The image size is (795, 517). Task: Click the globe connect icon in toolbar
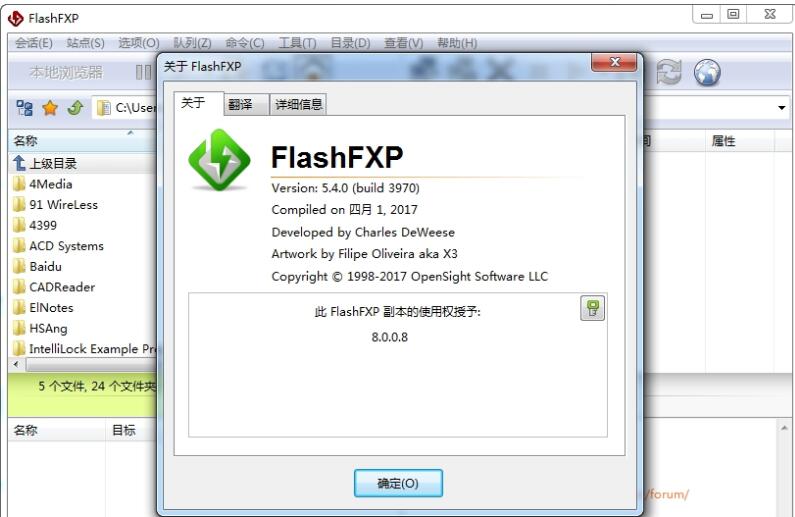pyautogui.click(x=707, y=72)
